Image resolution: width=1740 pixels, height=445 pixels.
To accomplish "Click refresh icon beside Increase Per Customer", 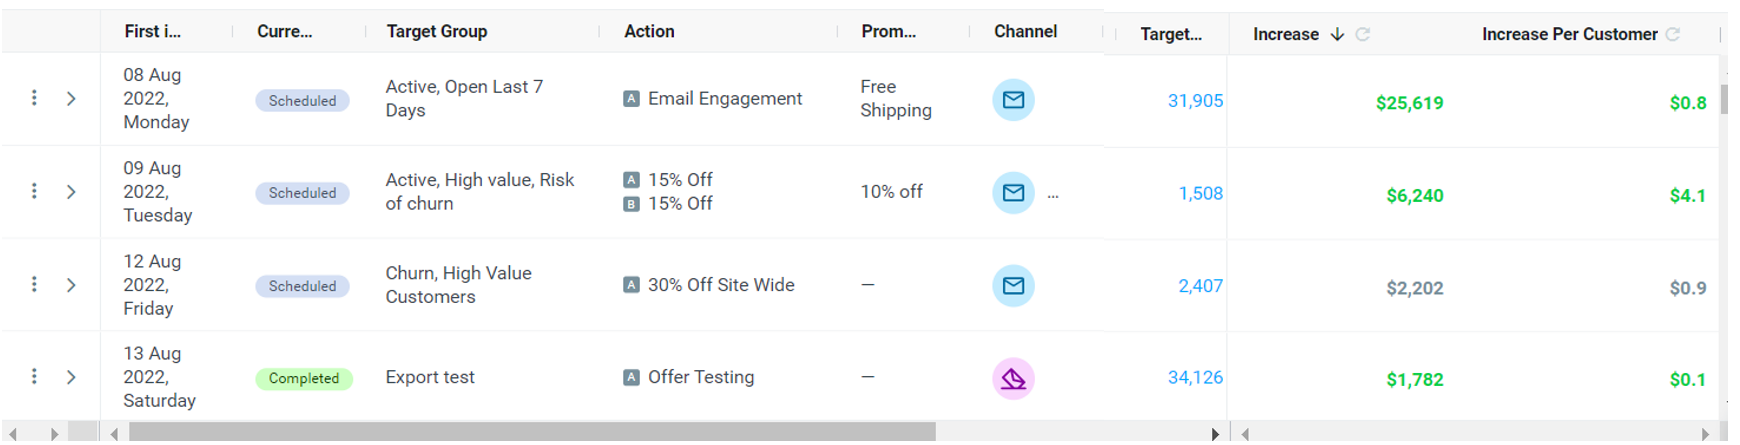I will tap(1672, 34).
